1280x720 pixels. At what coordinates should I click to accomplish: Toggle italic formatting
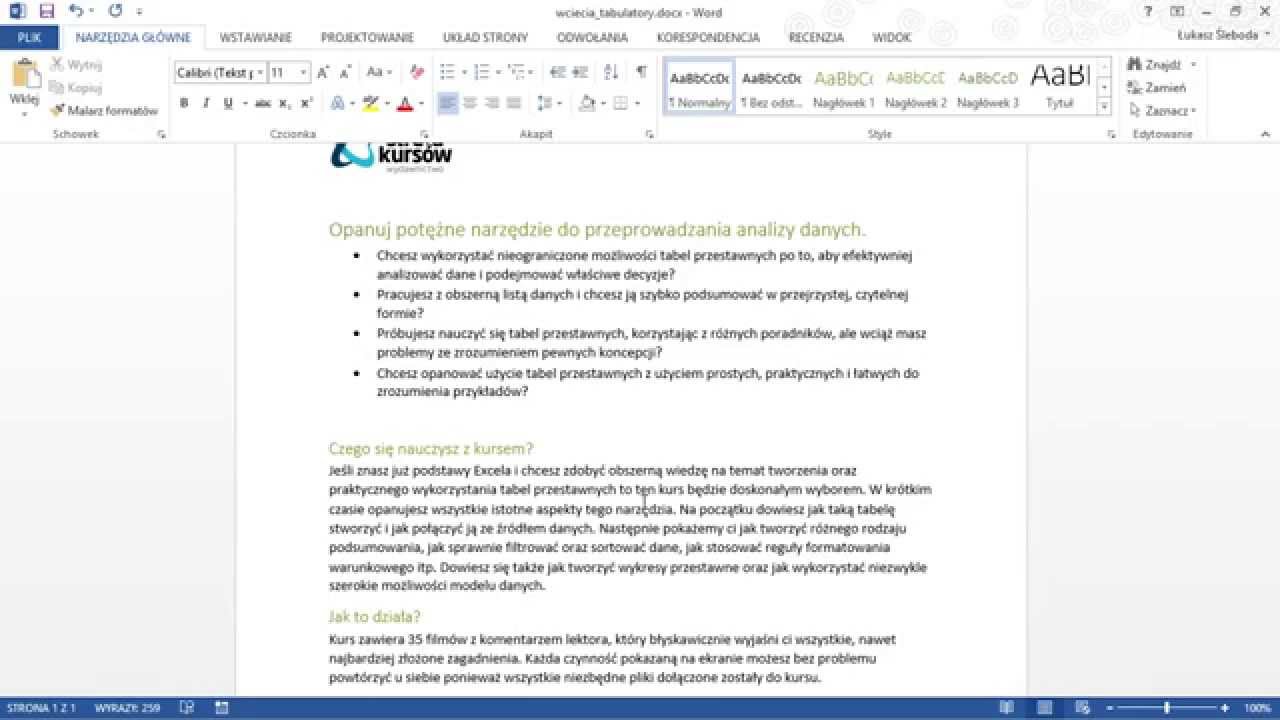click(x=206, y=103)
